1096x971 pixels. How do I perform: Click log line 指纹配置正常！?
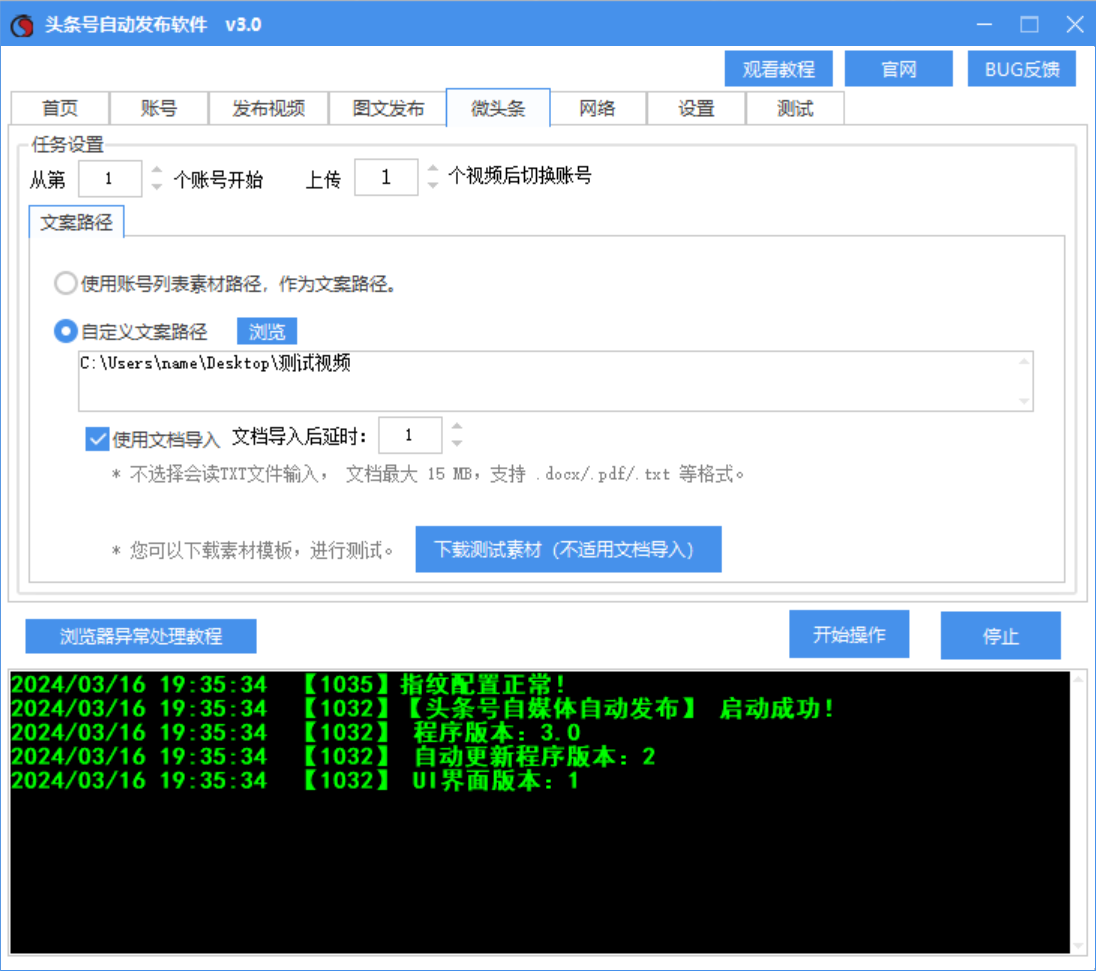[288, 684]
